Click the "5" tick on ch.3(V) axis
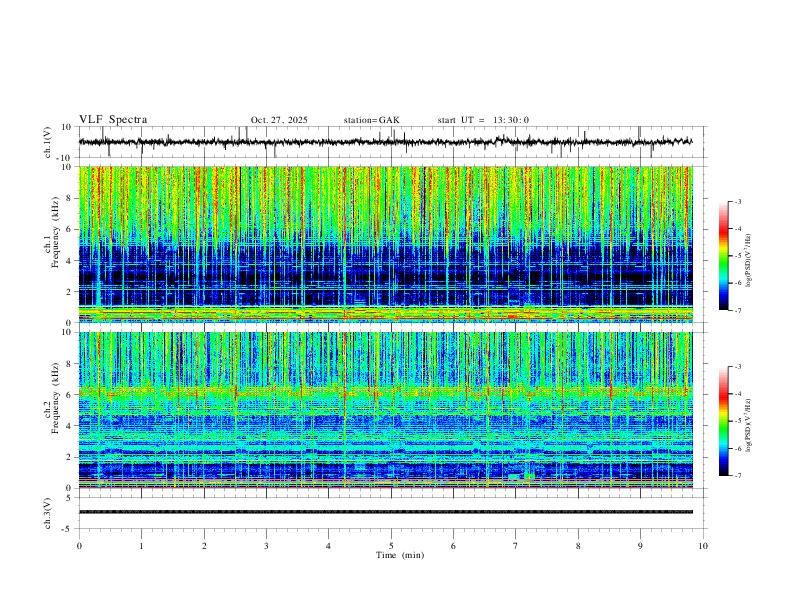Screen dimensions: 792x612 tap(70, 498)
